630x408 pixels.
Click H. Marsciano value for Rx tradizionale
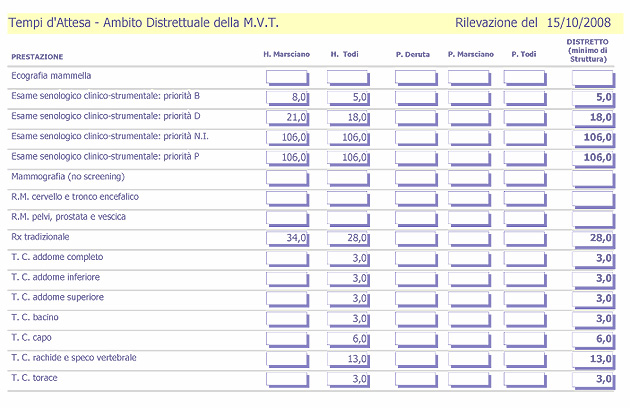(x=287, y=238)
